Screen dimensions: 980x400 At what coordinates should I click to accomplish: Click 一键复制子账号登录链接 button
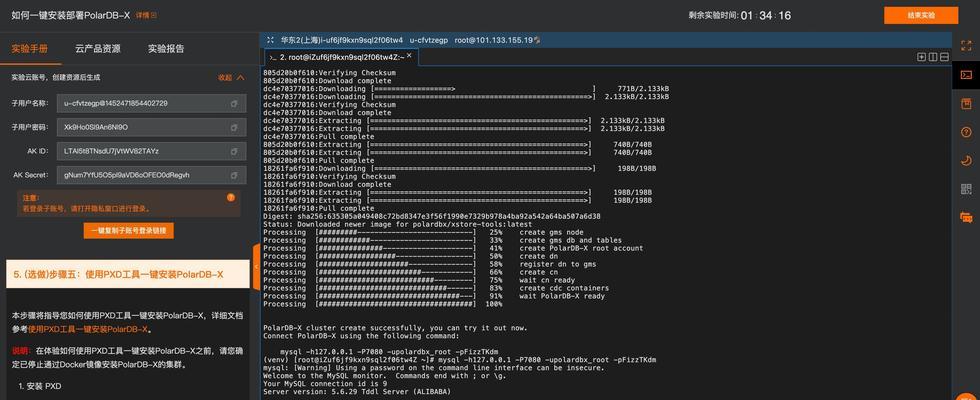[129, 231]
